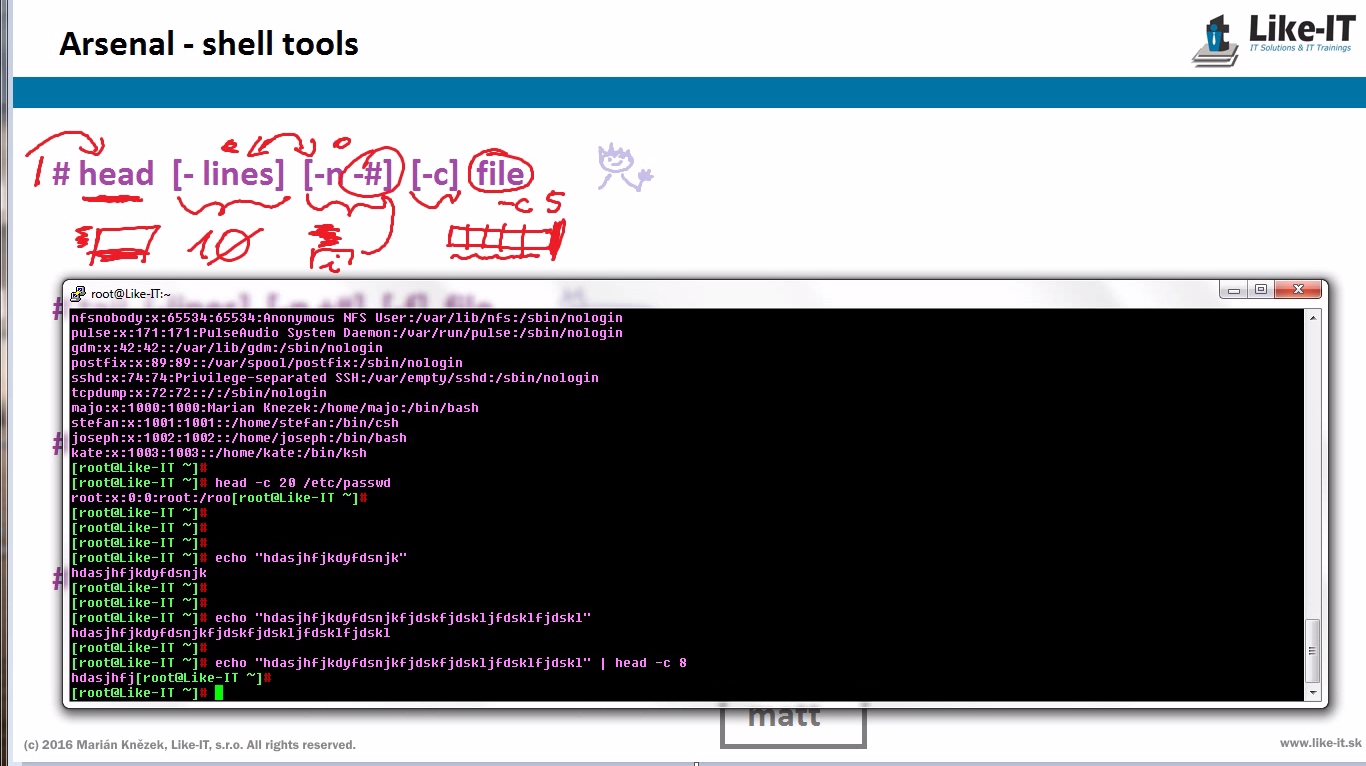
Task: Click the "Arsenal - shell tools" slide title
Action: [208, 44]
